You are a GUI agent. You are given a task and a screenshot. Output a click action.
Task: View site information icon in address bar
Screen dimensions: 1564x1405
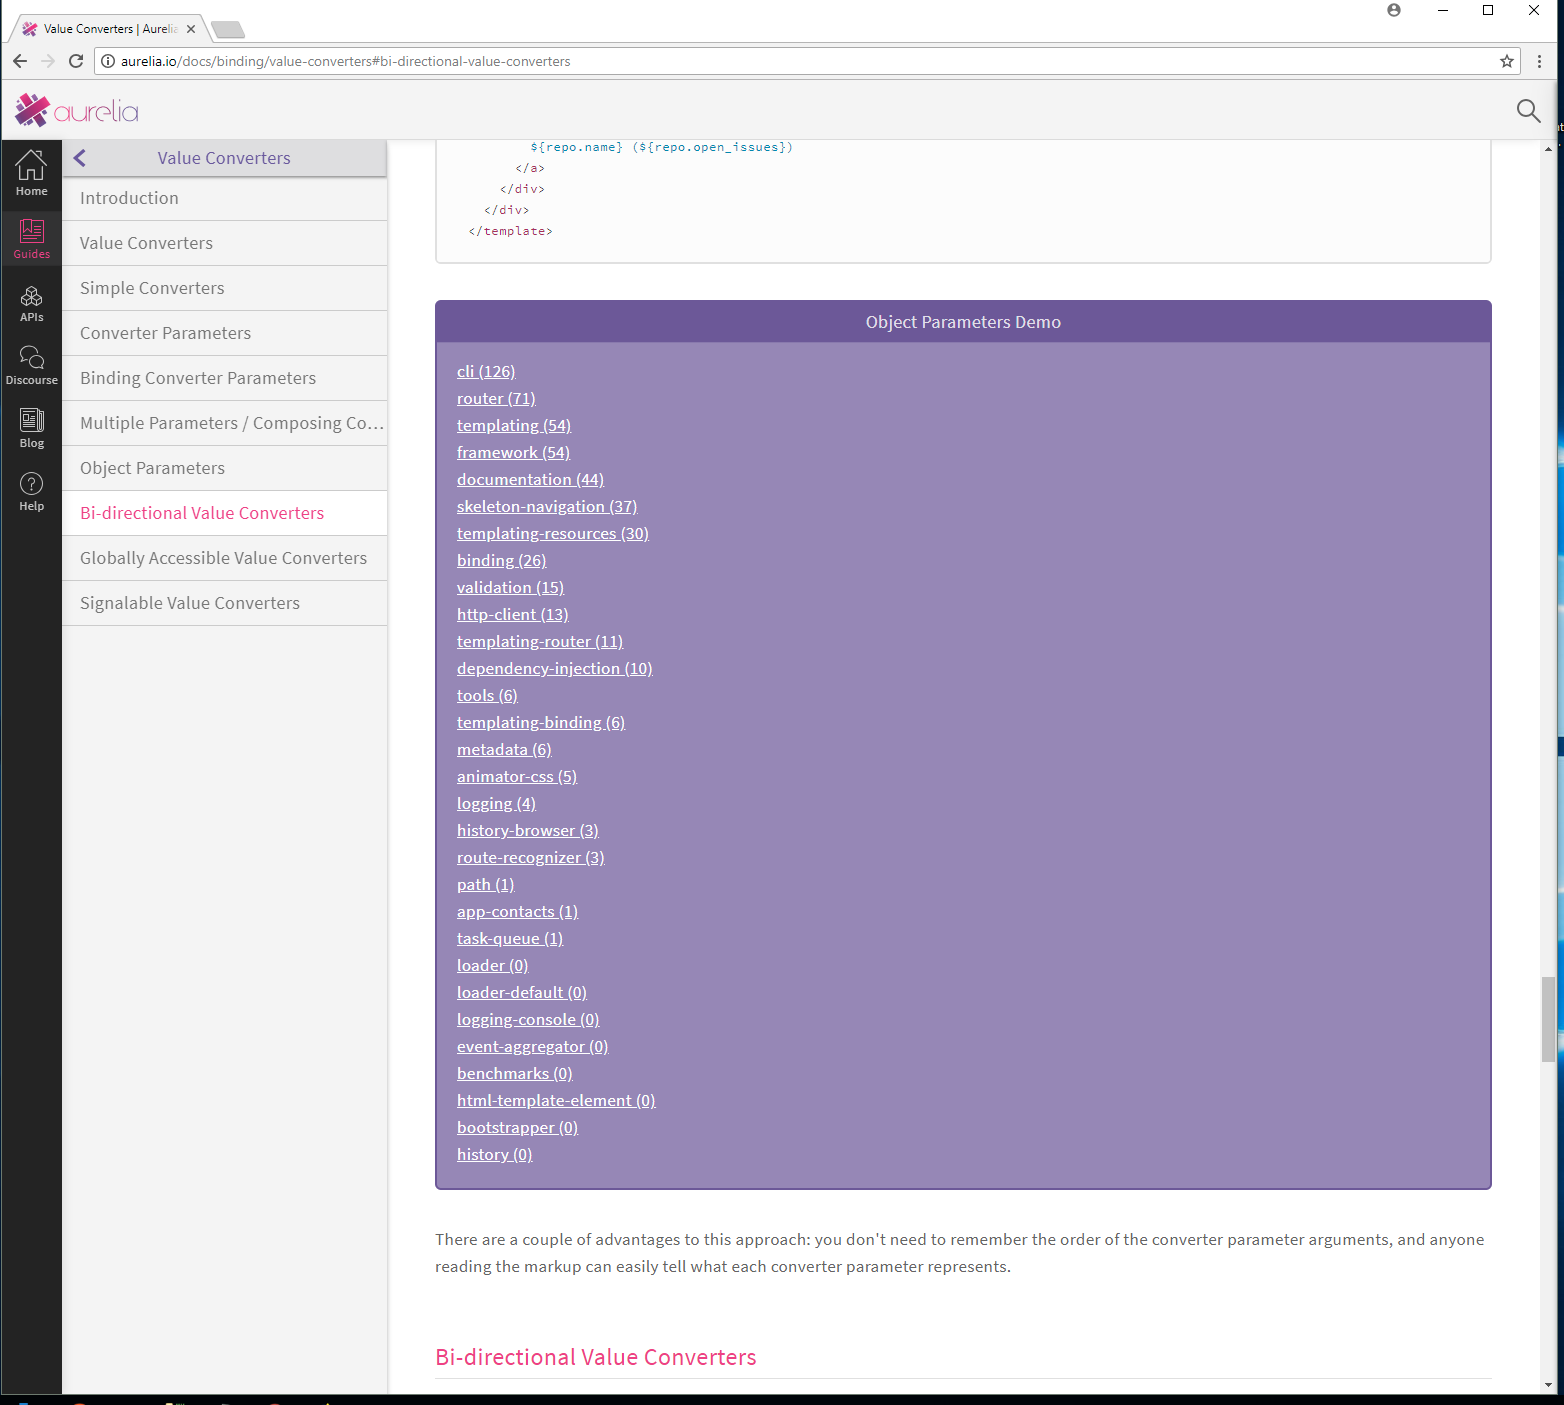pyautogui.click(x=108, y=61)
